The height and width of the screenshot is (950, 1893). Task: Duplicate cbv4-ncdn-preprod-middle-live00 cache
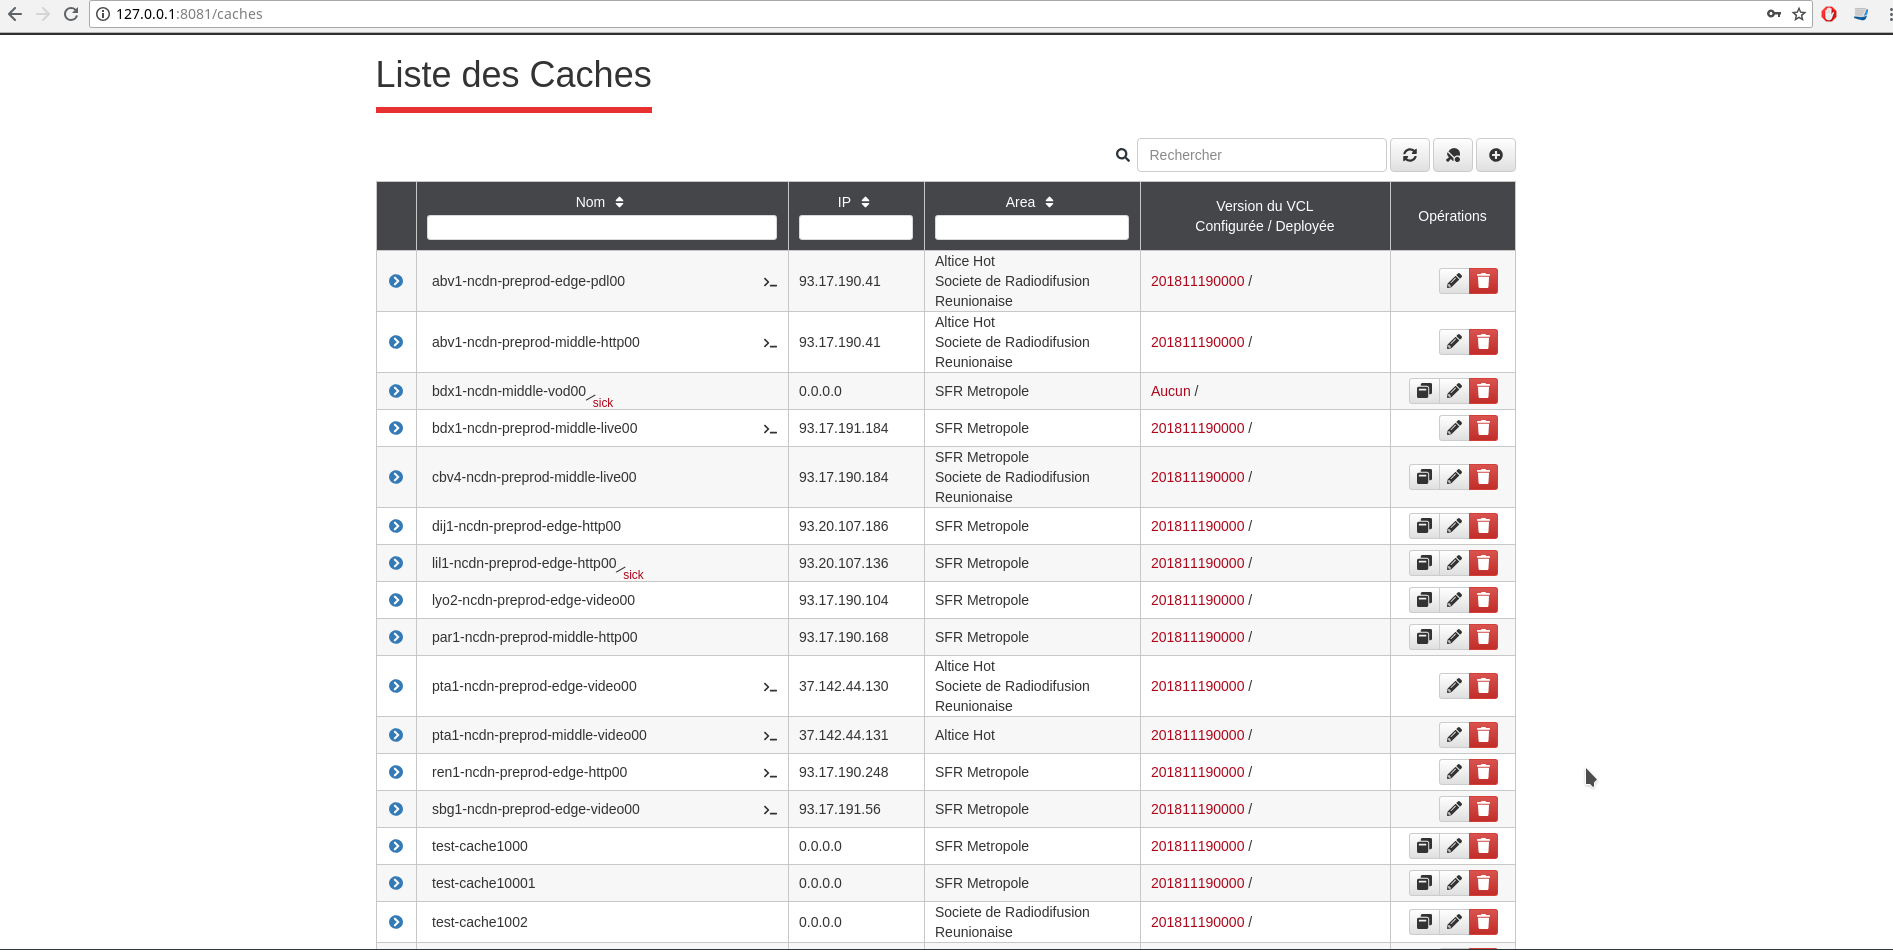(x=1424, y=477)
